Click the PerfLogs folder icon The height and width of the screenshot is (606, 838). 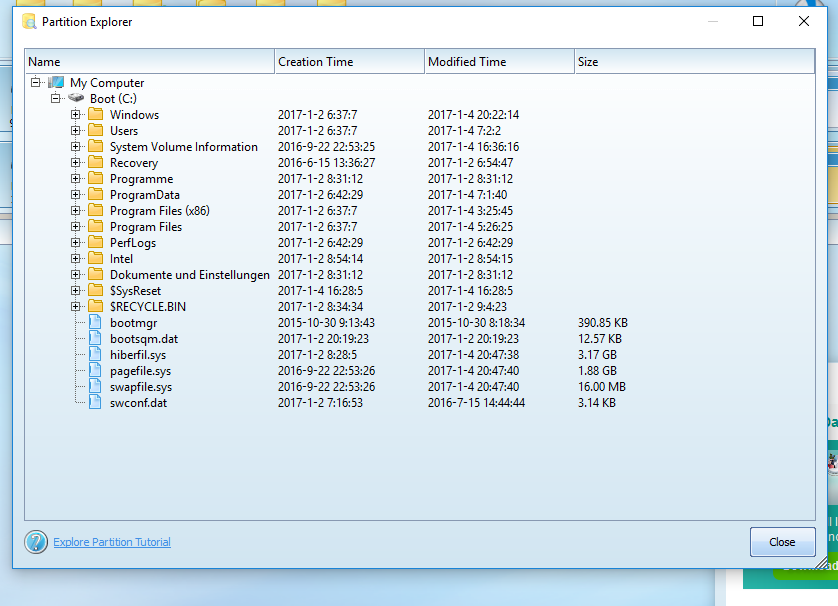click(x=96, y=243)
